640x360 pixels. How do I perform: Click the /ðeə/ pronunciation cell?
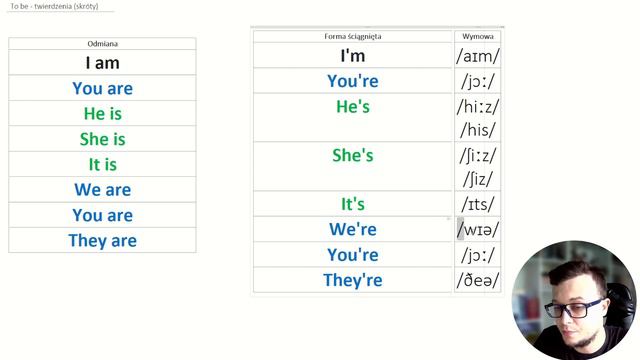pos(478,280)
